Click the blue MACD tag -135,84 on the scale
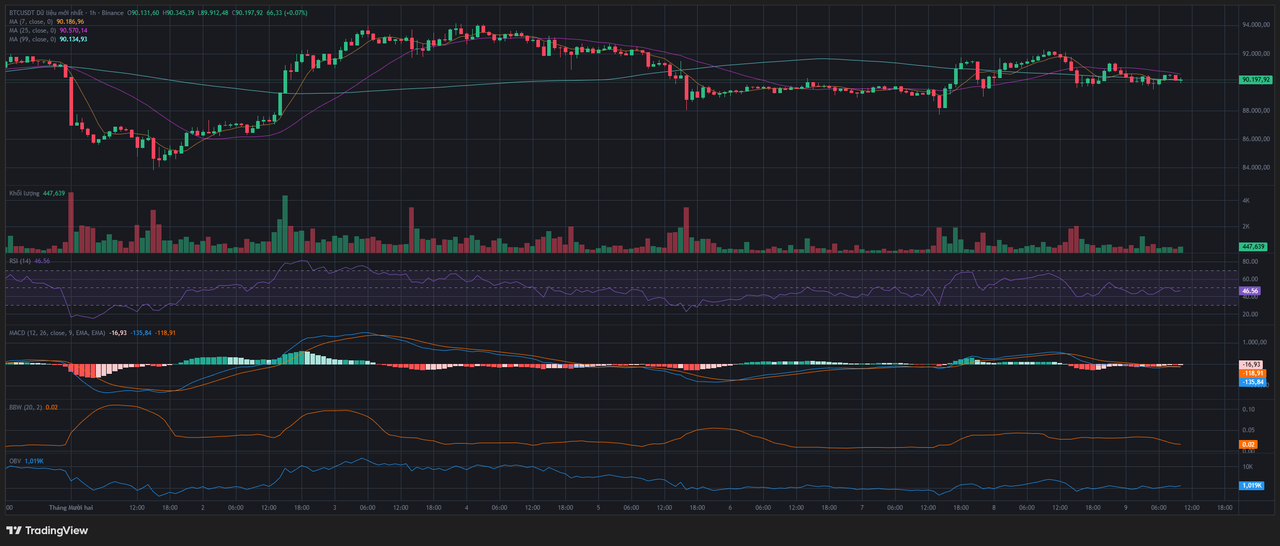1280x546 pixels. point(1253,382)
